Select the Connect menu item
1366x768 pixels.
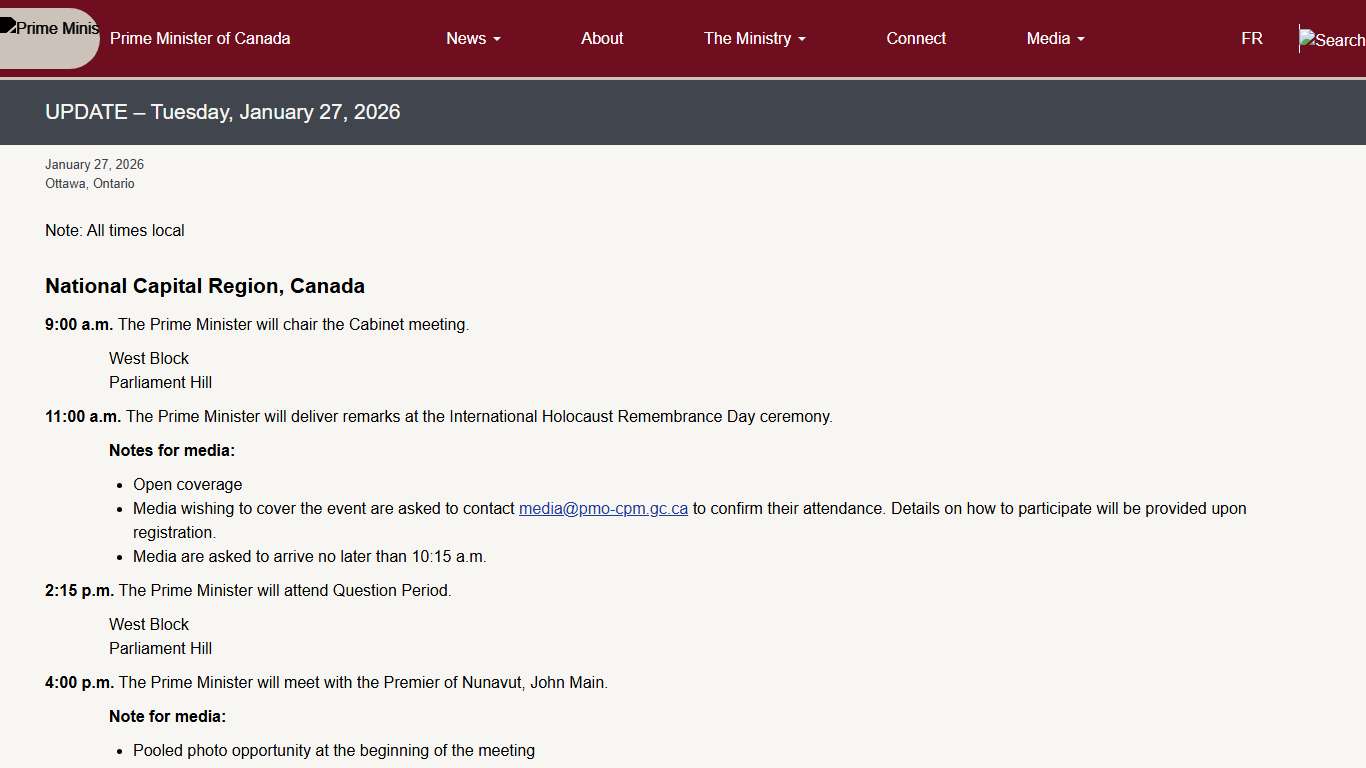[915, 38]
